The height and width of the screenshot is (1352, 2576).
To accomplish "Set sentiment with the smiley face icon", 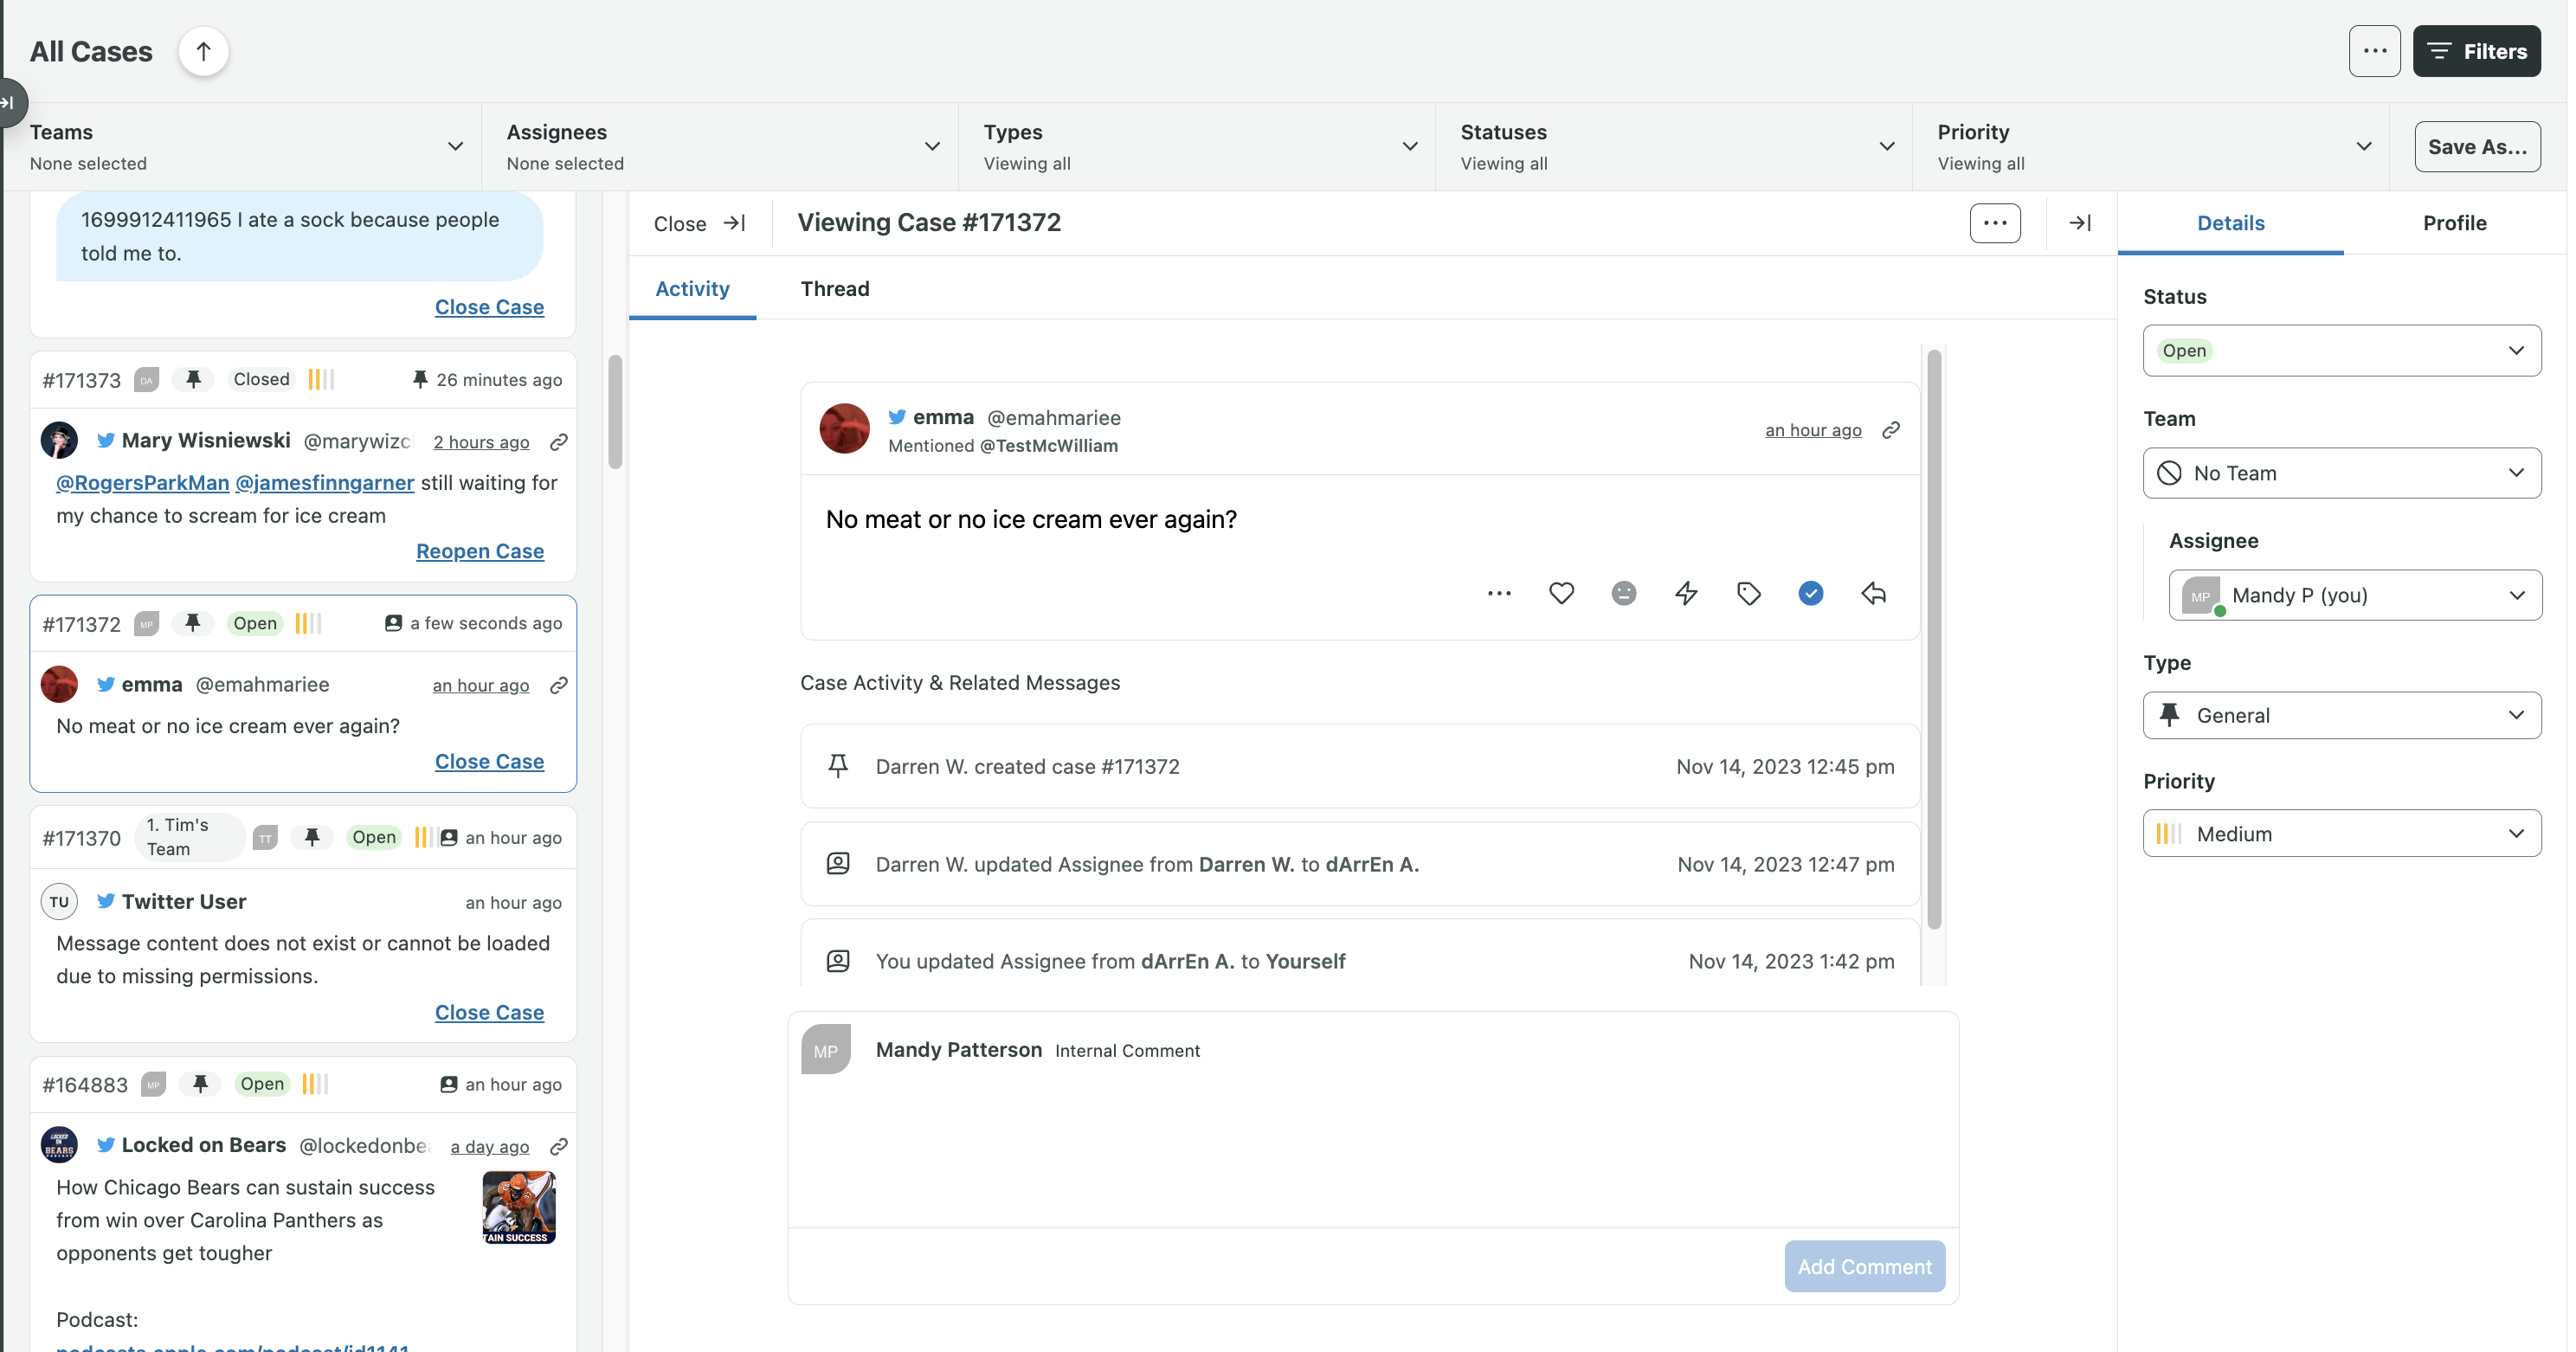I will click(x=1623, y=593).
